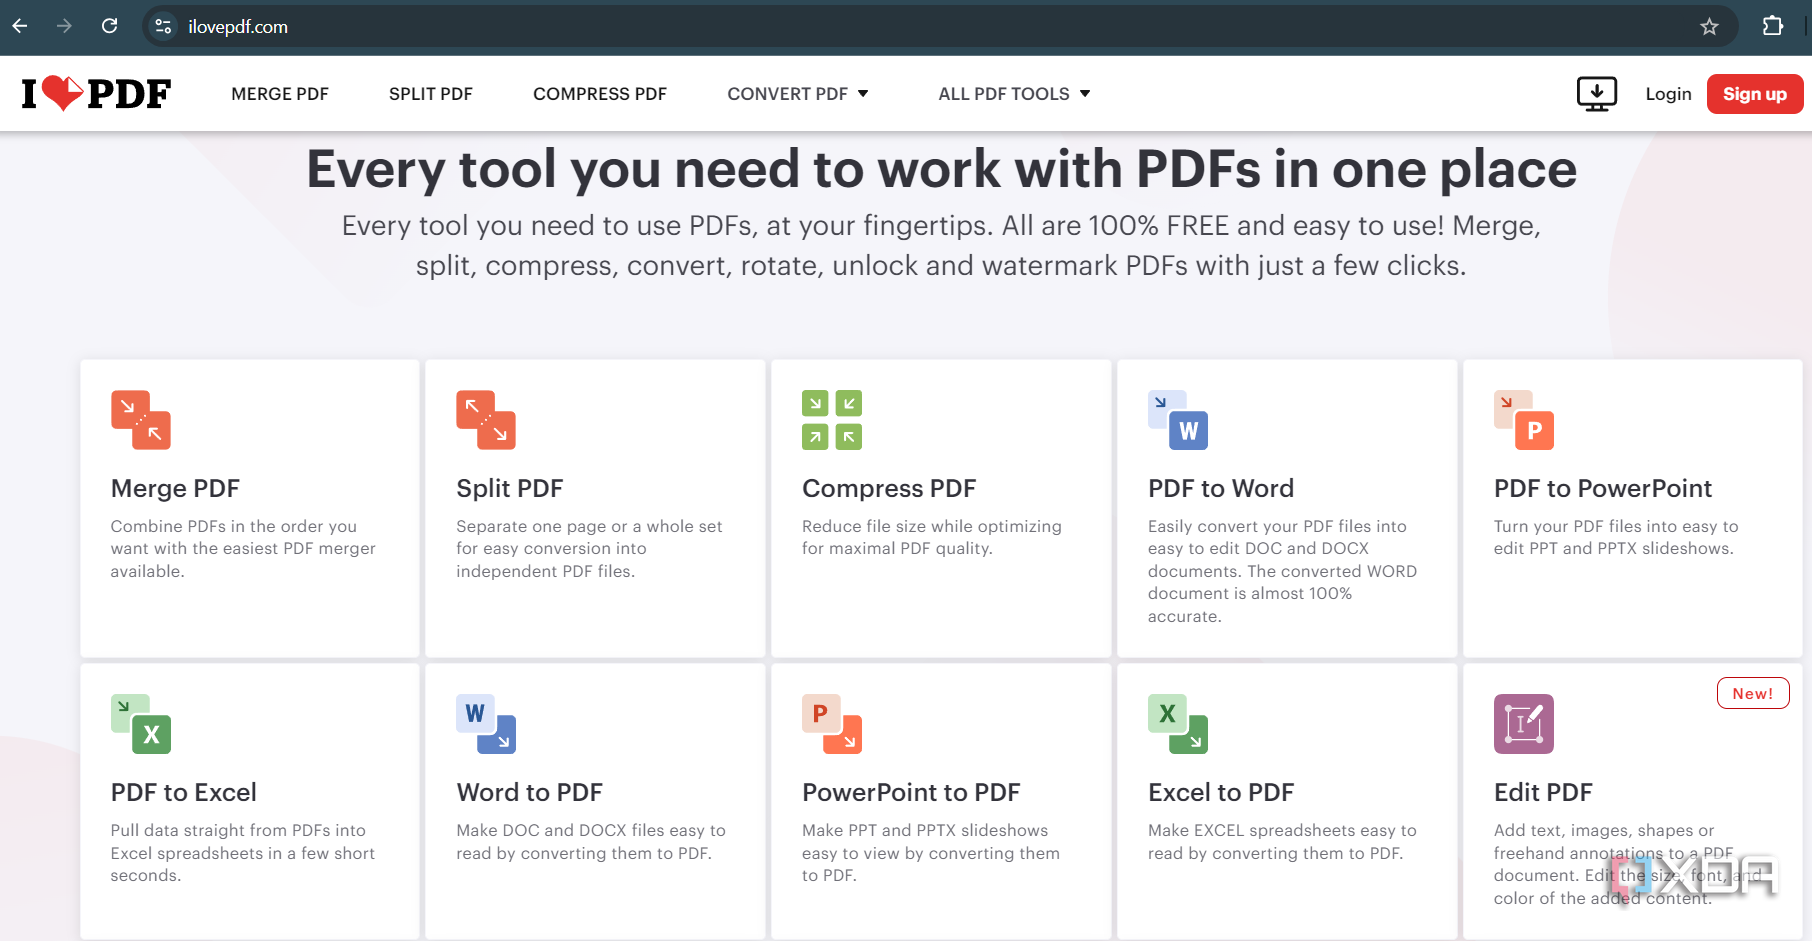The width and height of the screenshot is (1812, 941).
Task: Choose the Compress PDF green arrows icon
Action: point(832,420)
